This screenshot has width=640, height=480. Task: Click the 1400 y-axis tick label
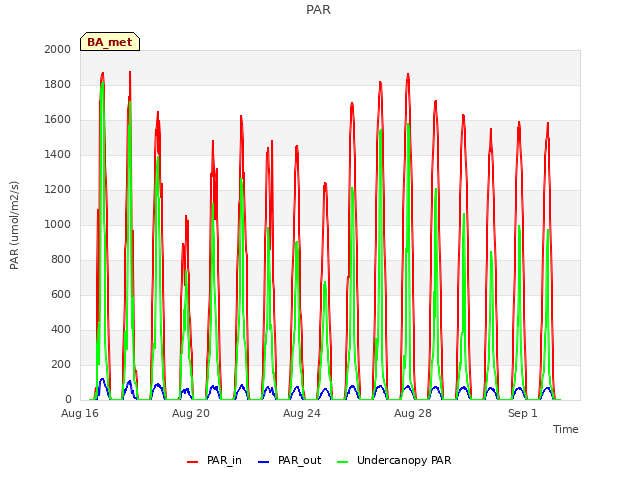click(x=58, y=154)
